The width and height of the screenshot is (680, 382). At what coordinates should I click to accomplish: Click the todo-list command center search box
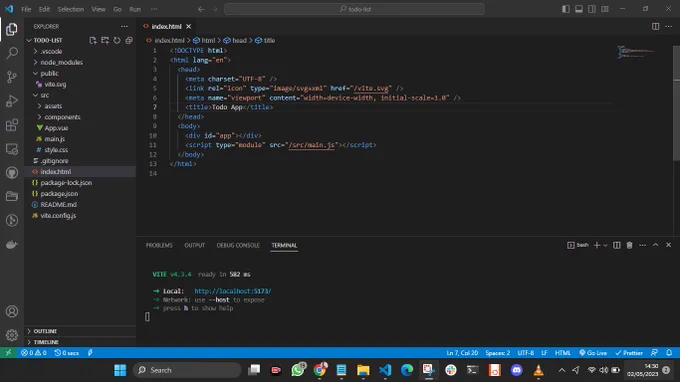tap(354, 9)
